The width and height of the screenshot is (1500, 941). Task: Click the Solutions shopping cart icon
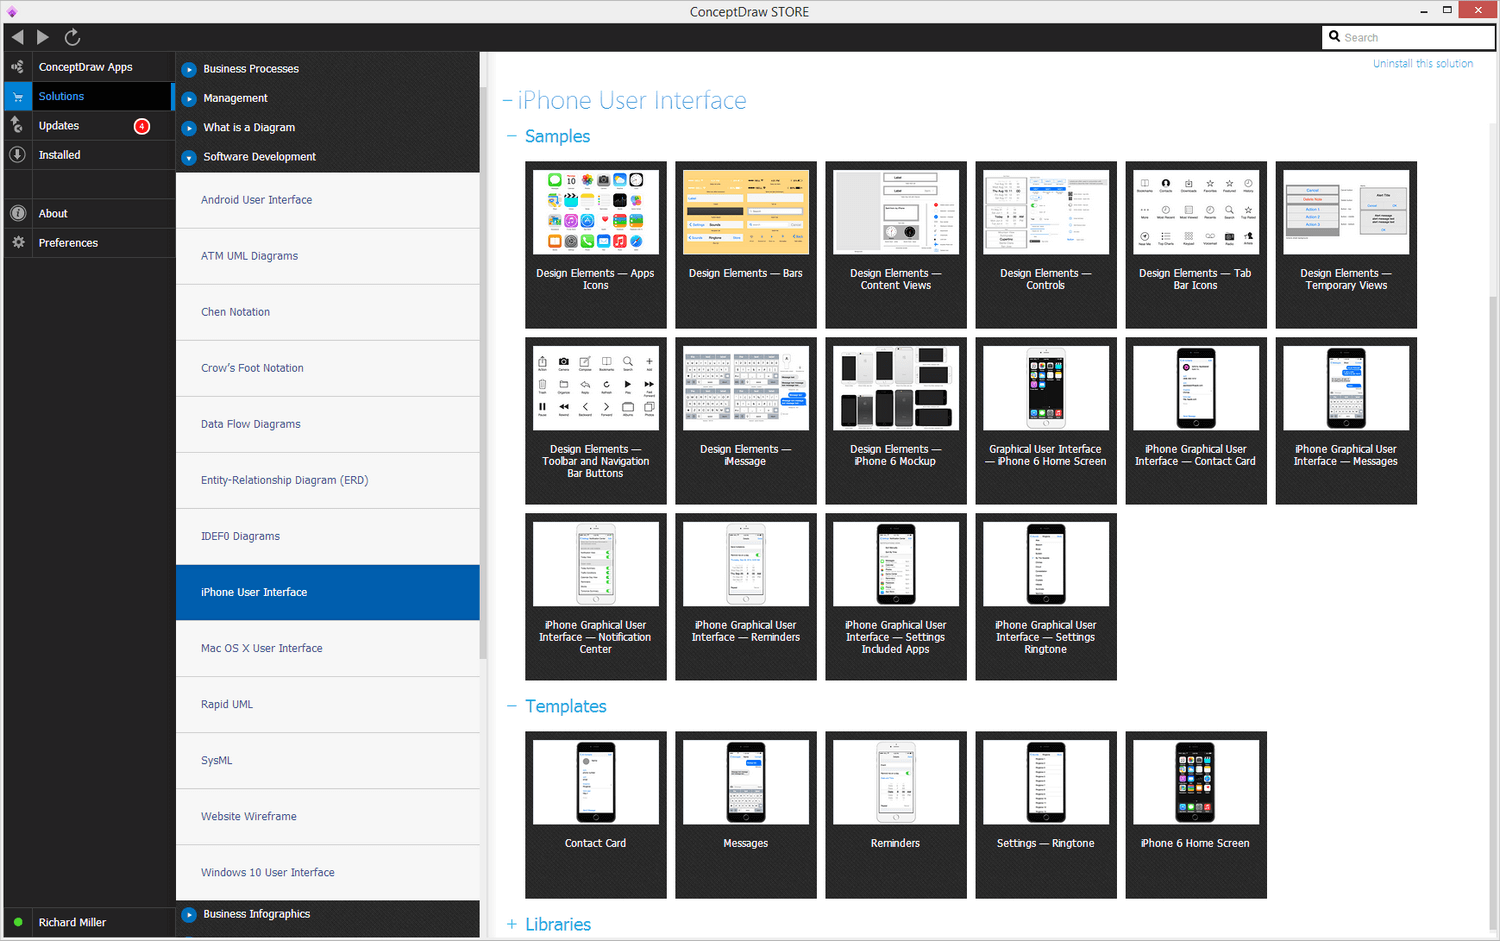[17, 96]
